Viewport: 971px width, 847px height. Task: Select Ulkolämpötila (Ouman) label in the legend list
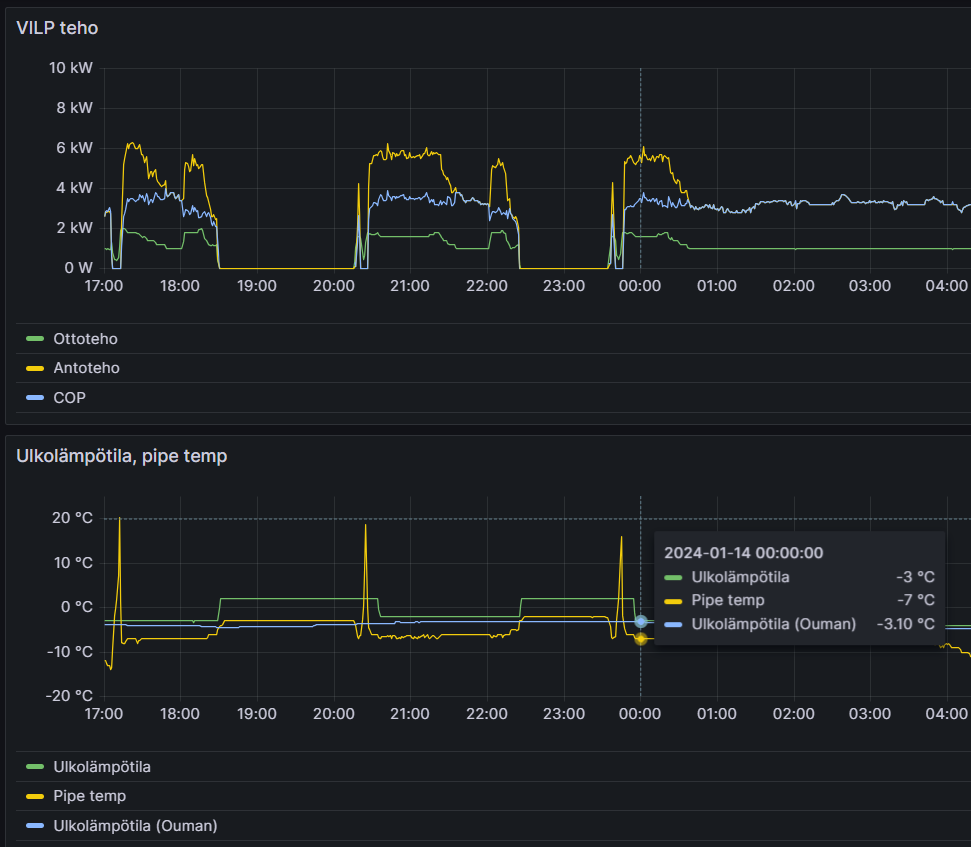pyautogui.click(x=135, y=825)
